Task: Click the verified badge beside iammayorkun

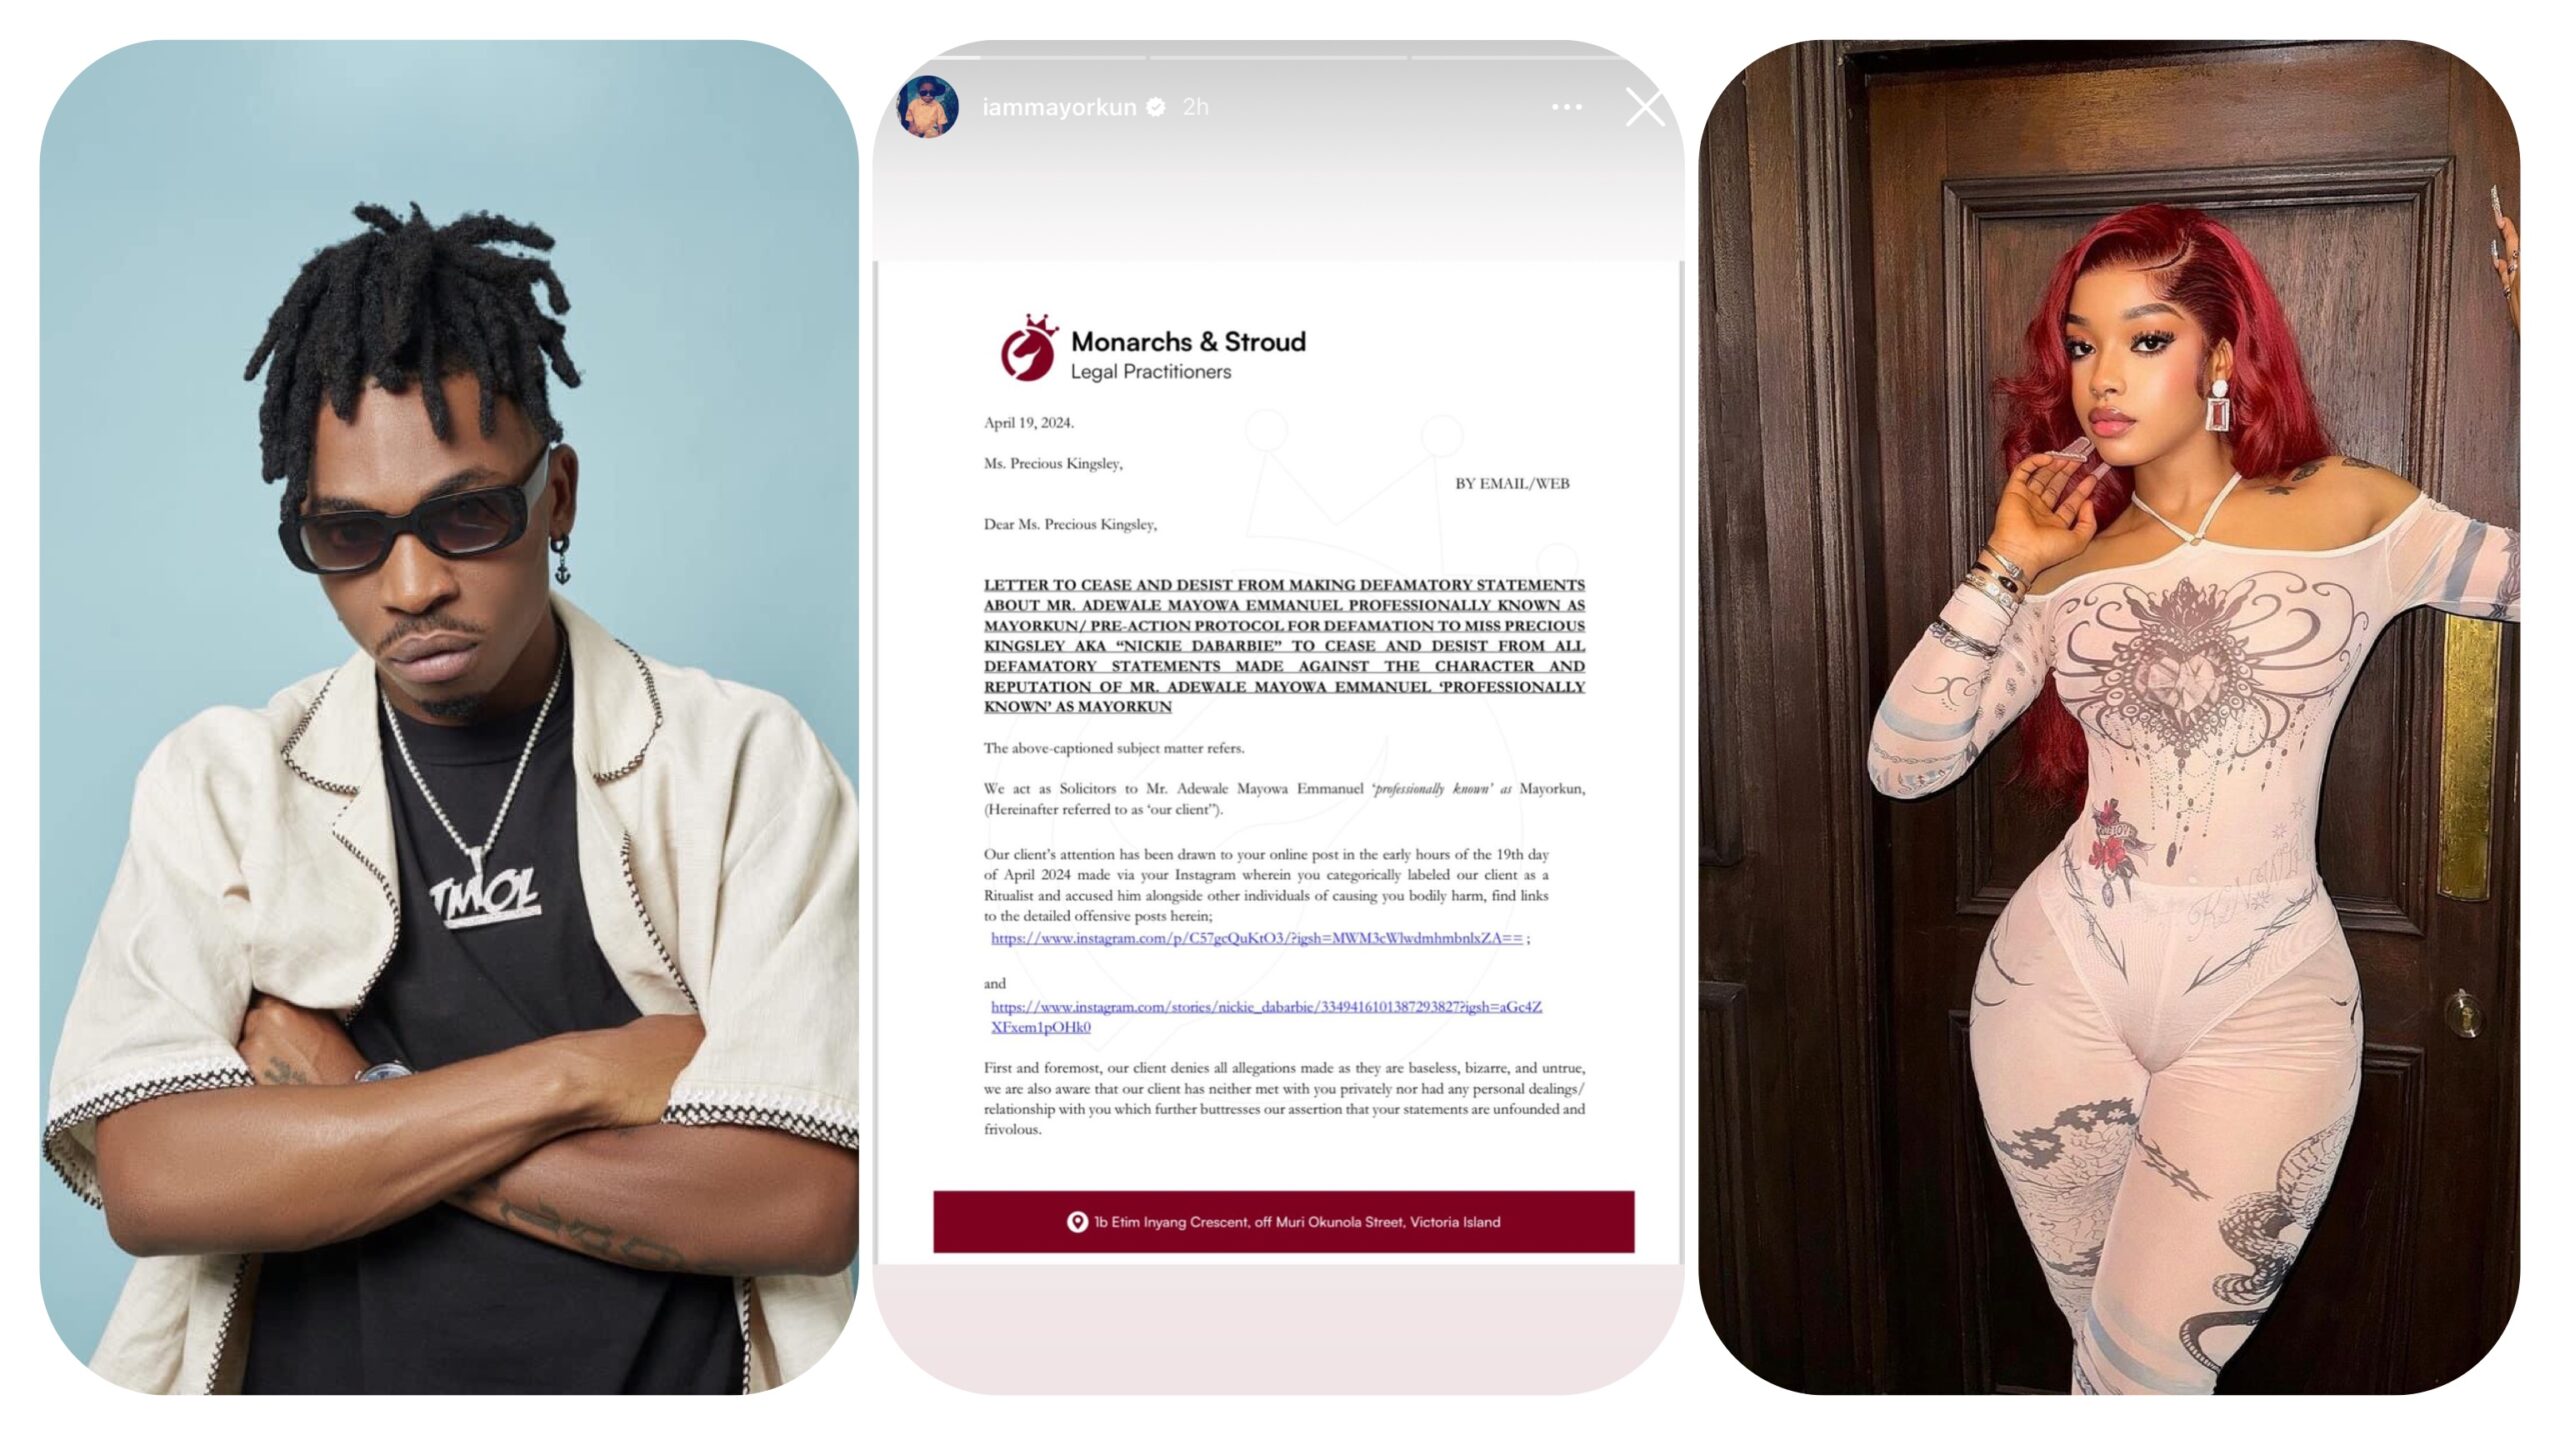Action: coord(1156,107)
